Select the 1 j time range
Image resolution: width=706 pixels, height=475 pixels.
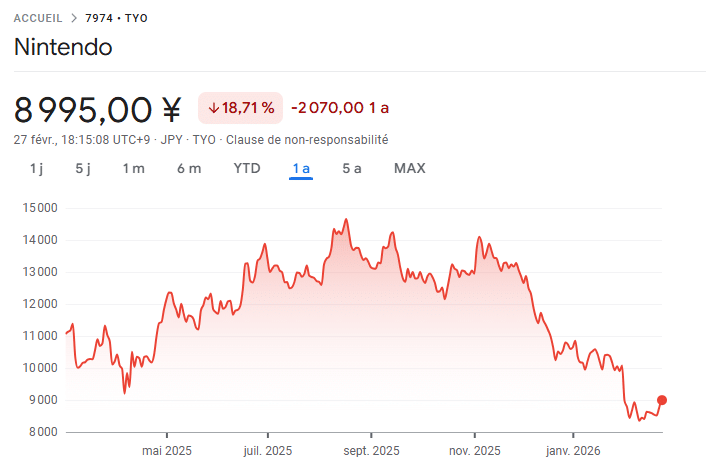36,168
